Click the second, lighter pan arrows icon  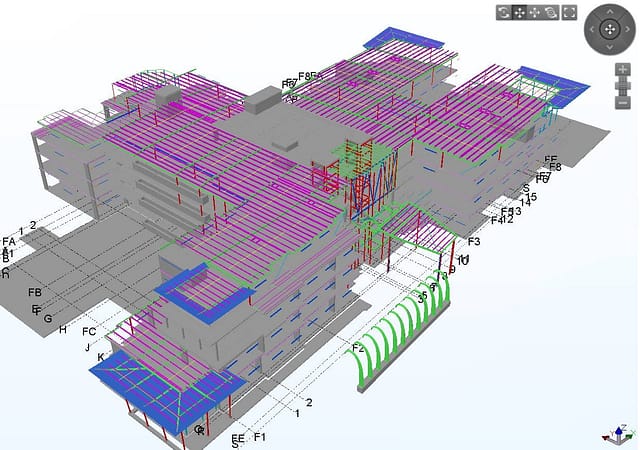pyautogui.click(x=536, y=12)
